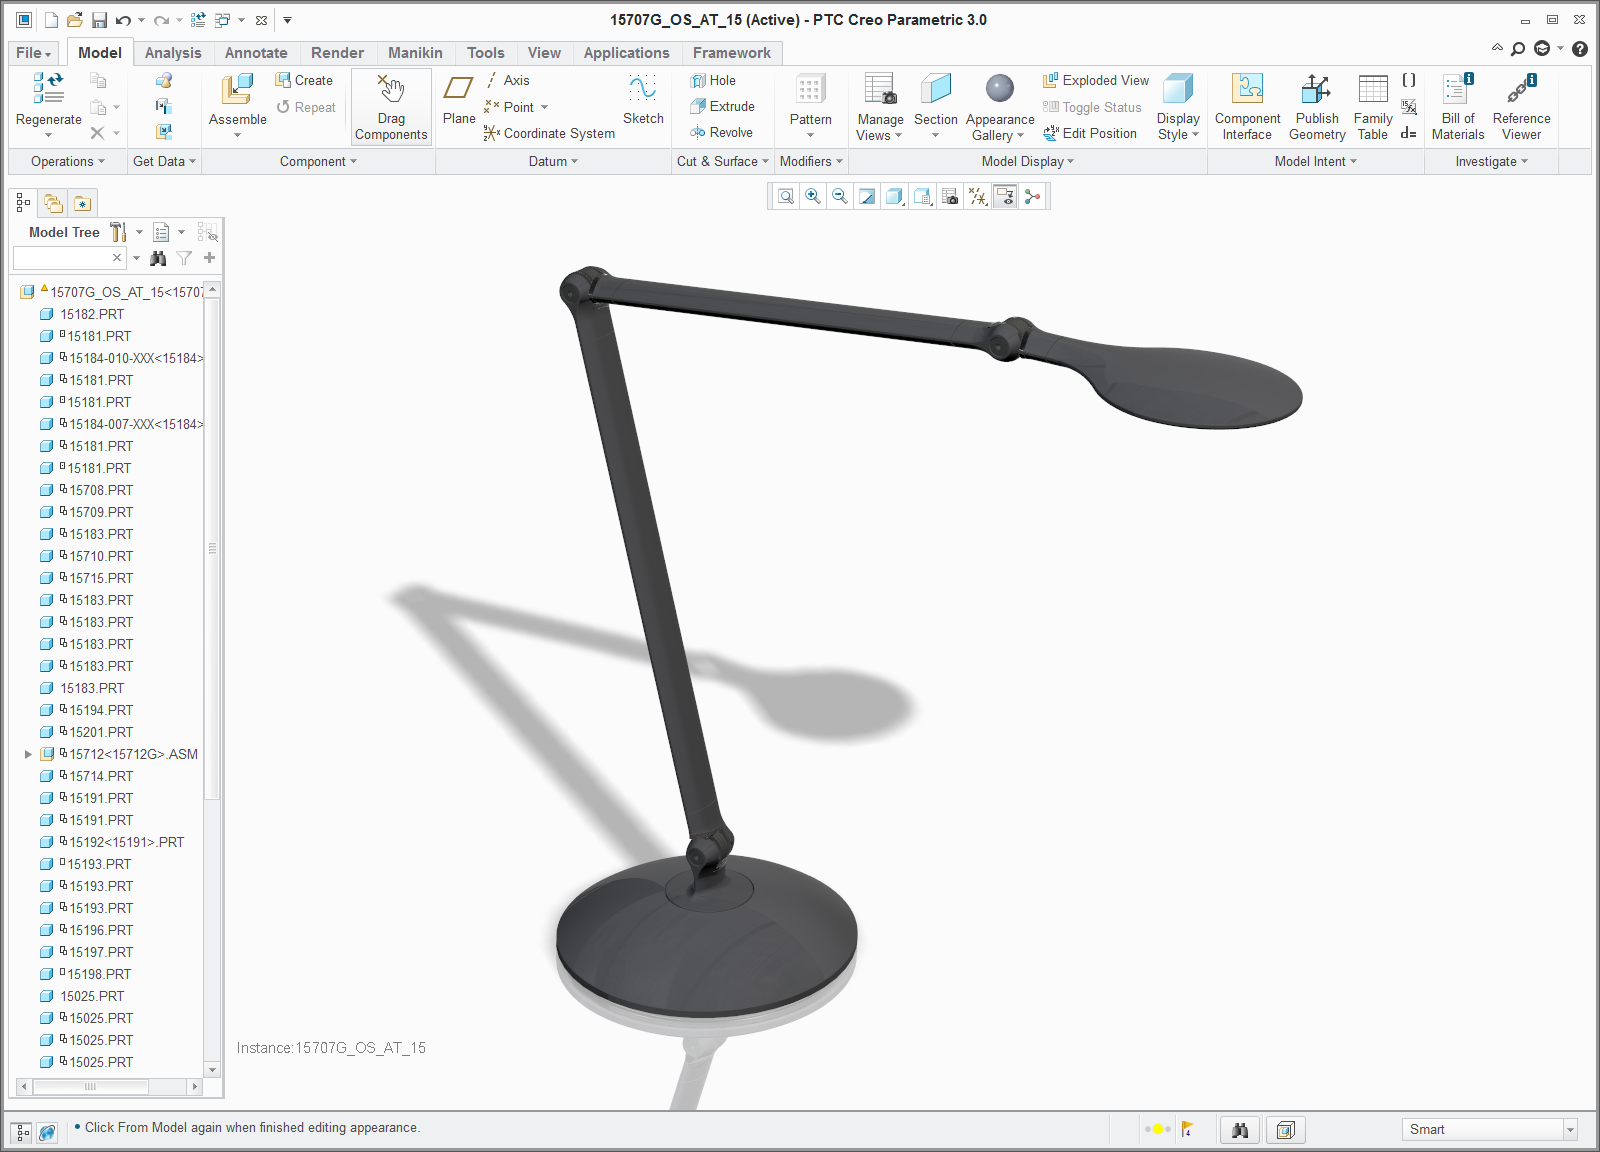This screenshot has height=1152, width=1600.
Task: Click the Edit Position button
Action: click(x=1090, y=133)
